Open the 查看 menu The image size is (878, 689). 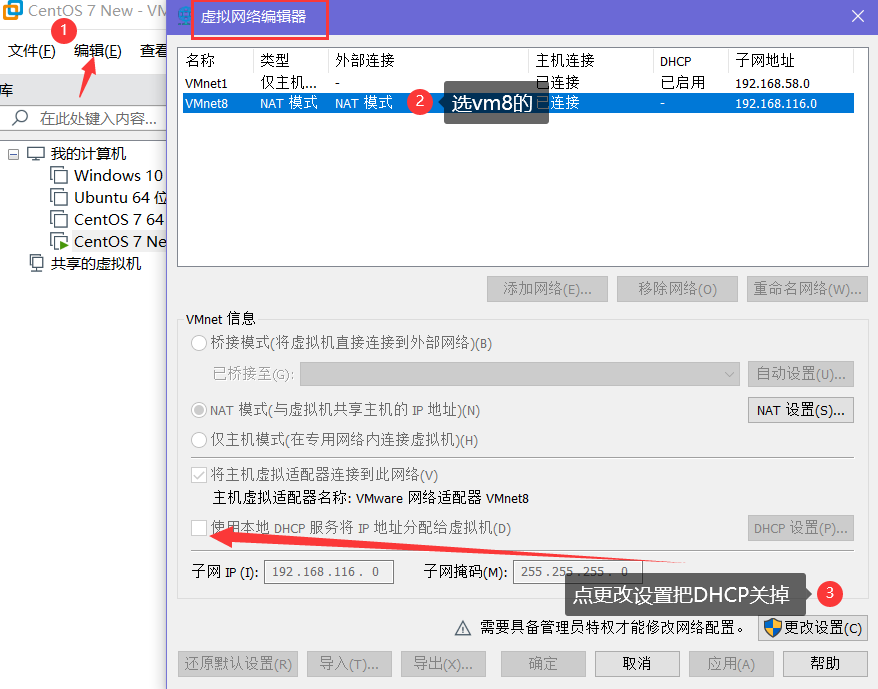point(153,51)
